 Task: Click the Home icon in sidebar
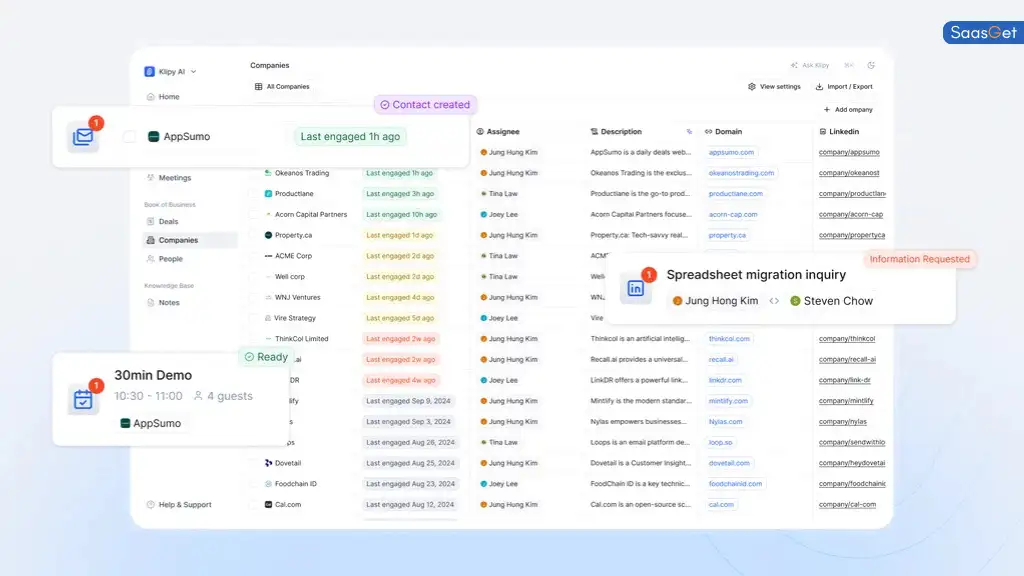click(151, 97)
